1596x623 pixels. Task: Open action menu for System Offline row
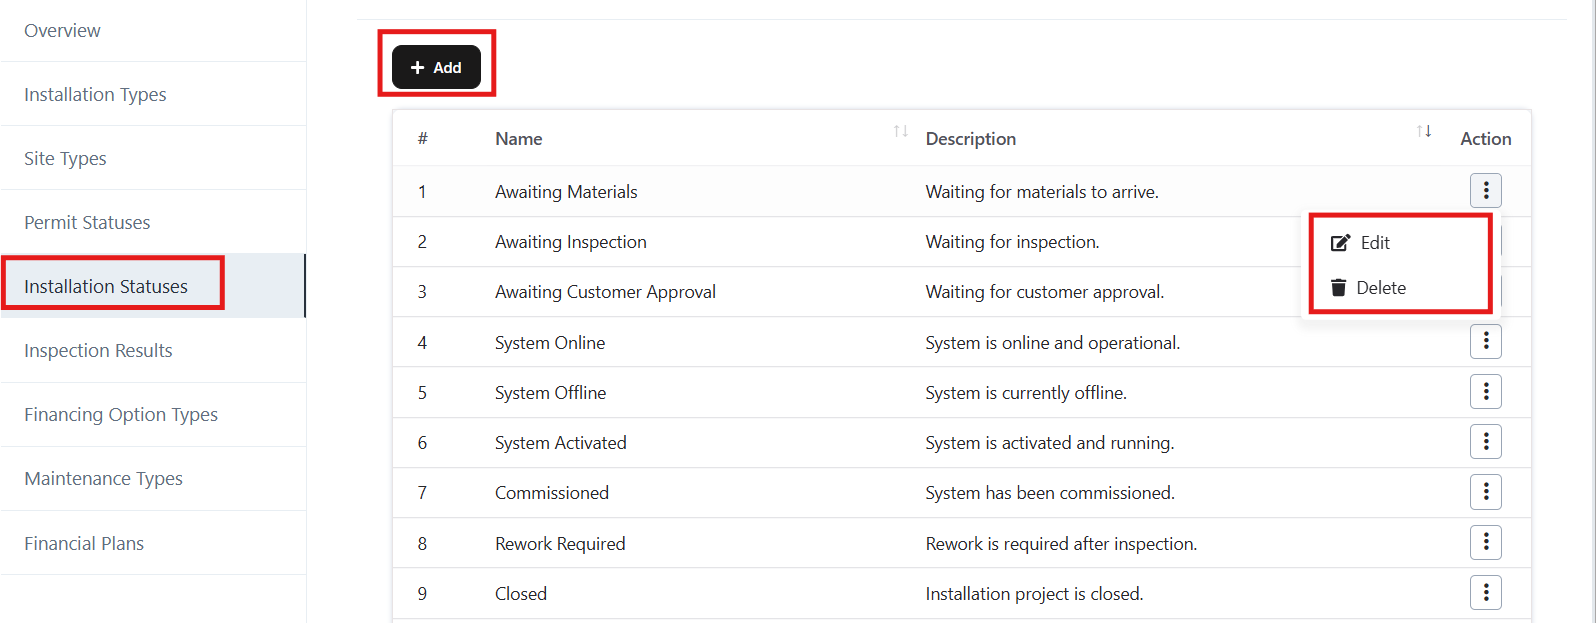1485,392
